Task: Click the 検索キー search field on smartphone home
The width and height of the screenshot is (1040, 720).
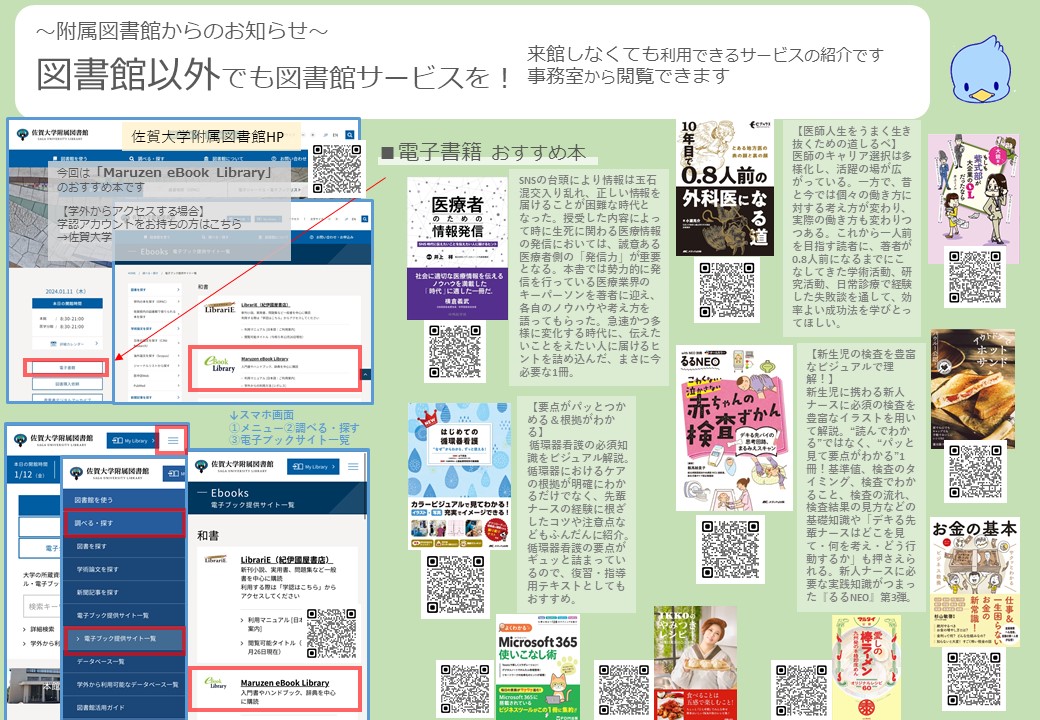Action: point(42,607)
